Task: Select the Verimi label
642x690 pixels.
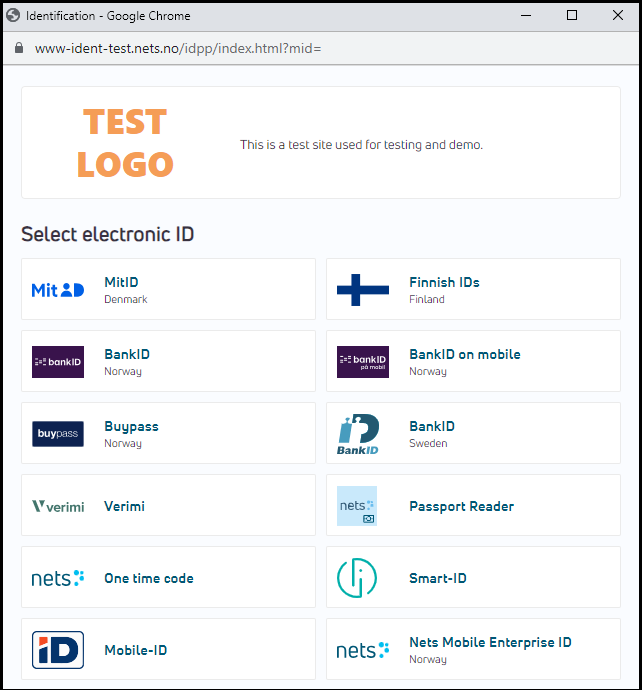Action: tap(124, 506)
